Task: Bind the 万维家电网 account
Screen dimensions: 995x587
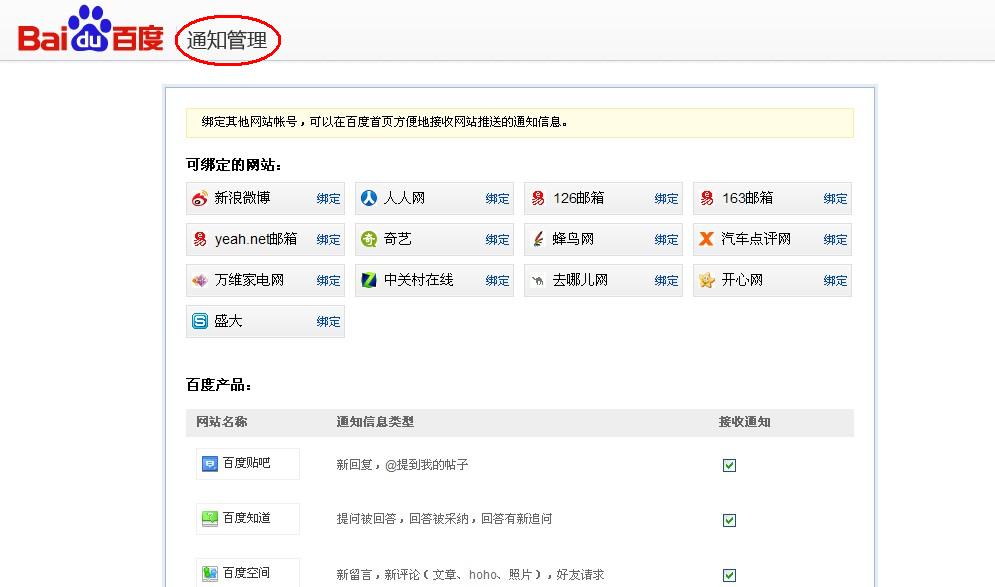Action: pyautogui.click(x=328, y=281)
